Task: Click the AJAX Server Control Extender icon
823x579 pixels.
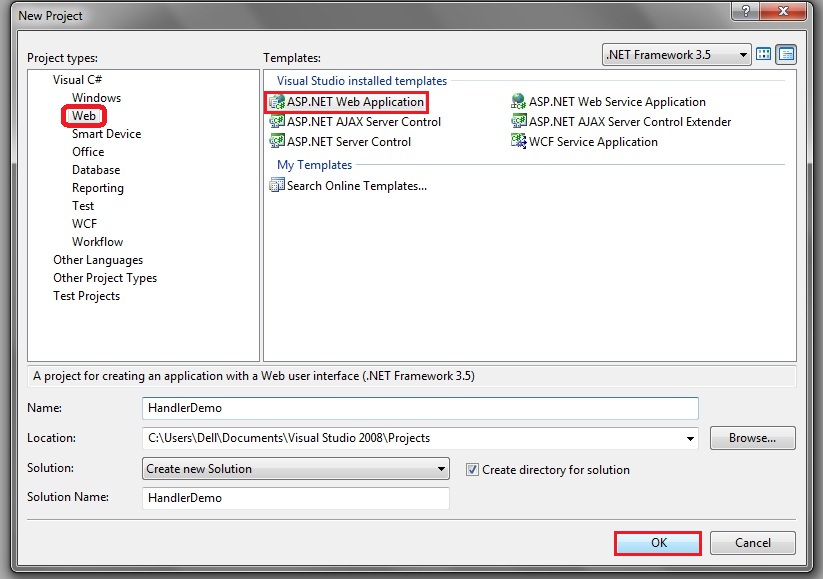Action: tap(519, 122)
